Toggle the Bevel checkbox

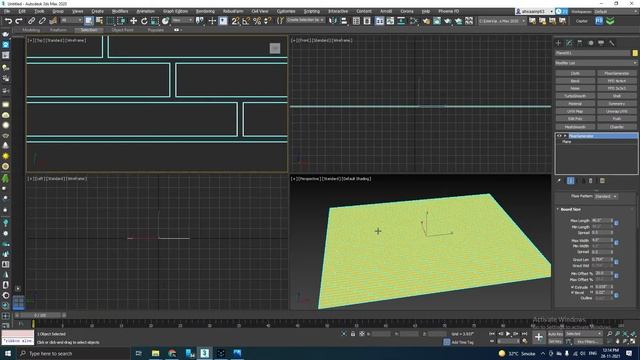pyautogui.click(x=572, y=293)
